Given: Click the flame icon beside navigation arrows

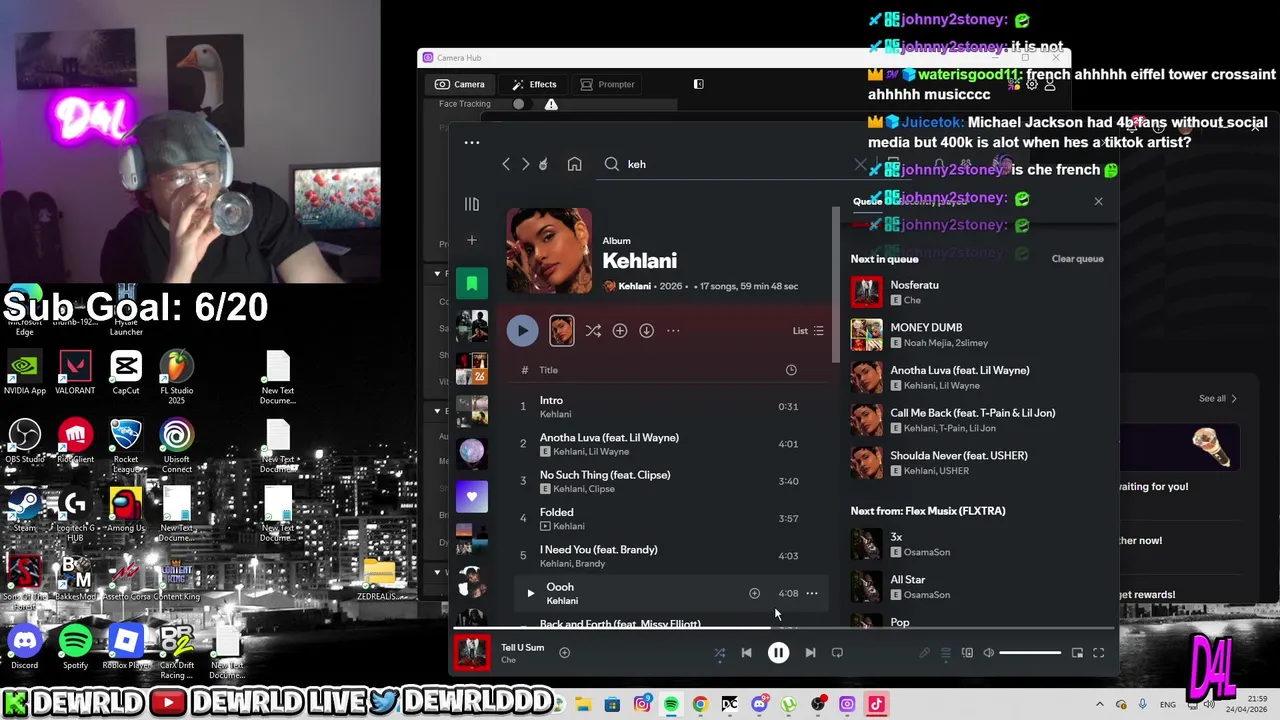Looking at the screenshot, I should pyautogui.click(x=543, y=164).
